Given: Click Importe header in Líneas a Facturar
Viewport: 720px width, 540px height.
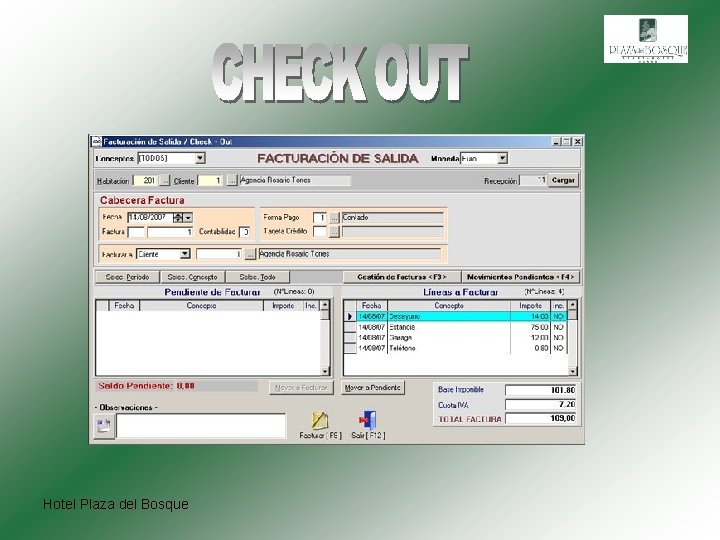Looking at the screenshot, I should (x=530, y=305).
